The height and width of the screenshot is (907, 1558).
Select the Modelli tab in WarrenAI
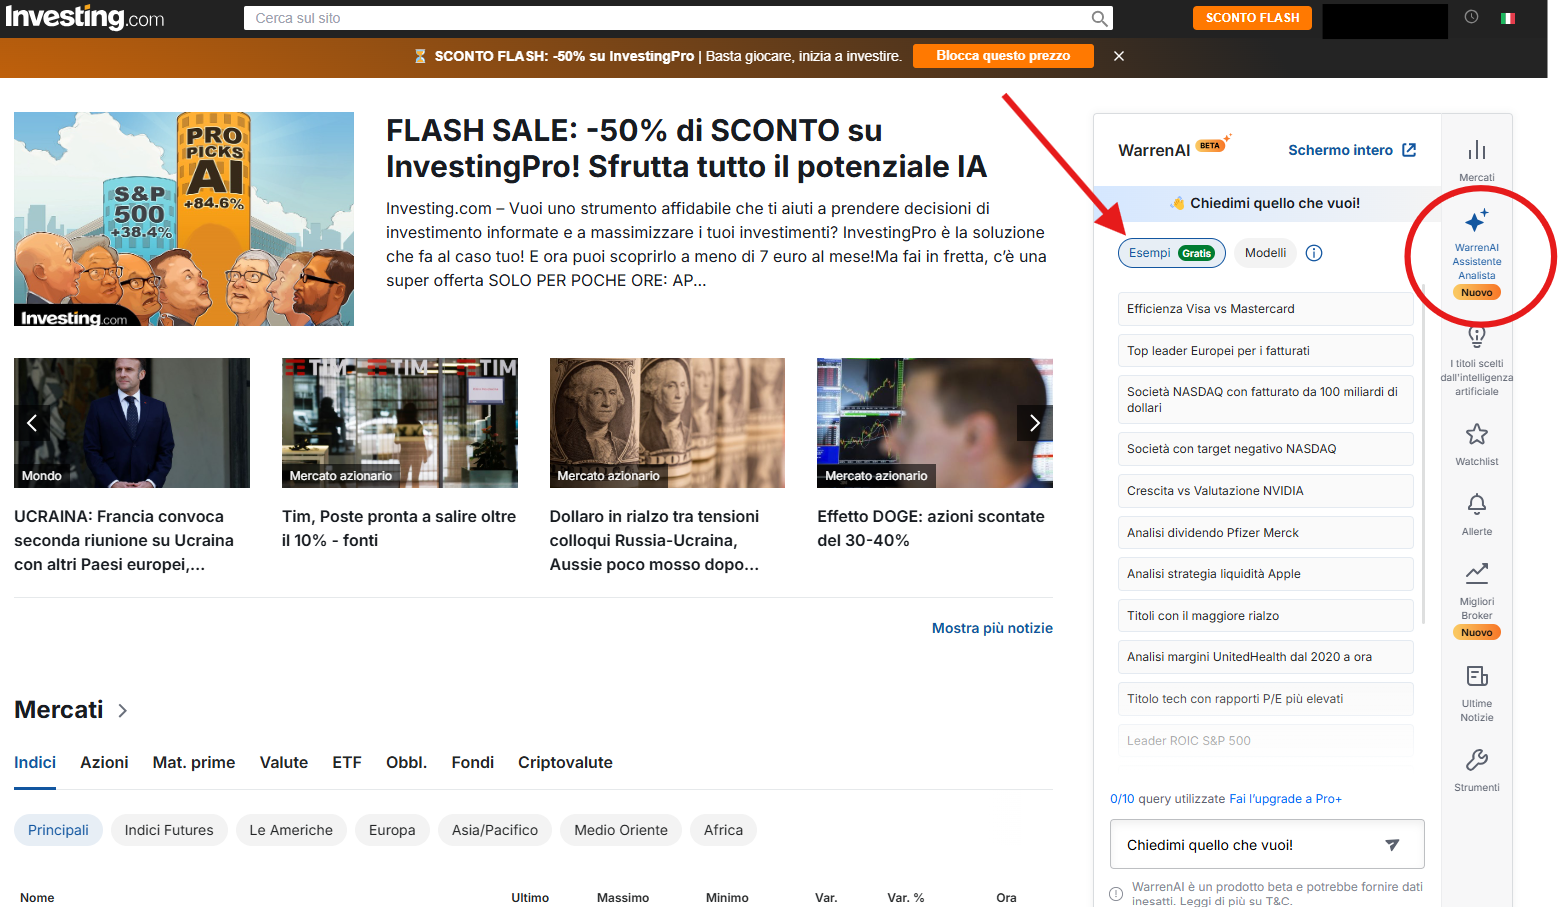1265,253
